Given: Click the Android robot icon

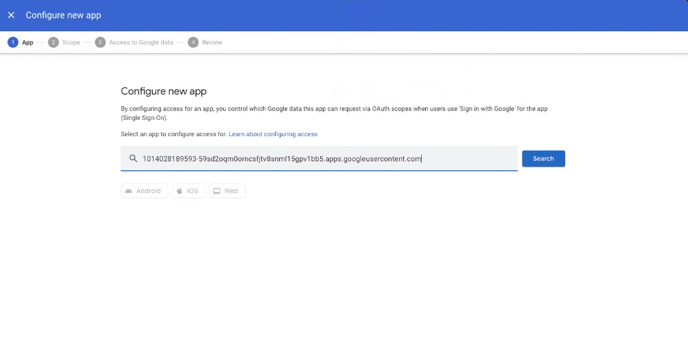Looking at the screenshot, I should coord(129,191).
